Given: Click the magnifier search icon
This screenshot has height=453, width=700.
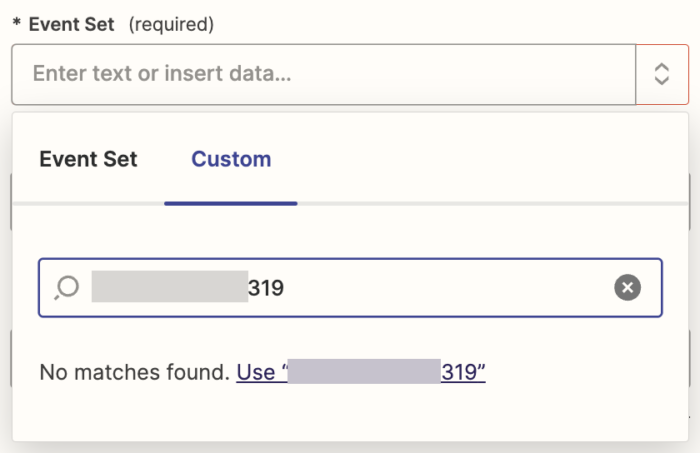Looking at the screenshot, I should pos(67,288).
